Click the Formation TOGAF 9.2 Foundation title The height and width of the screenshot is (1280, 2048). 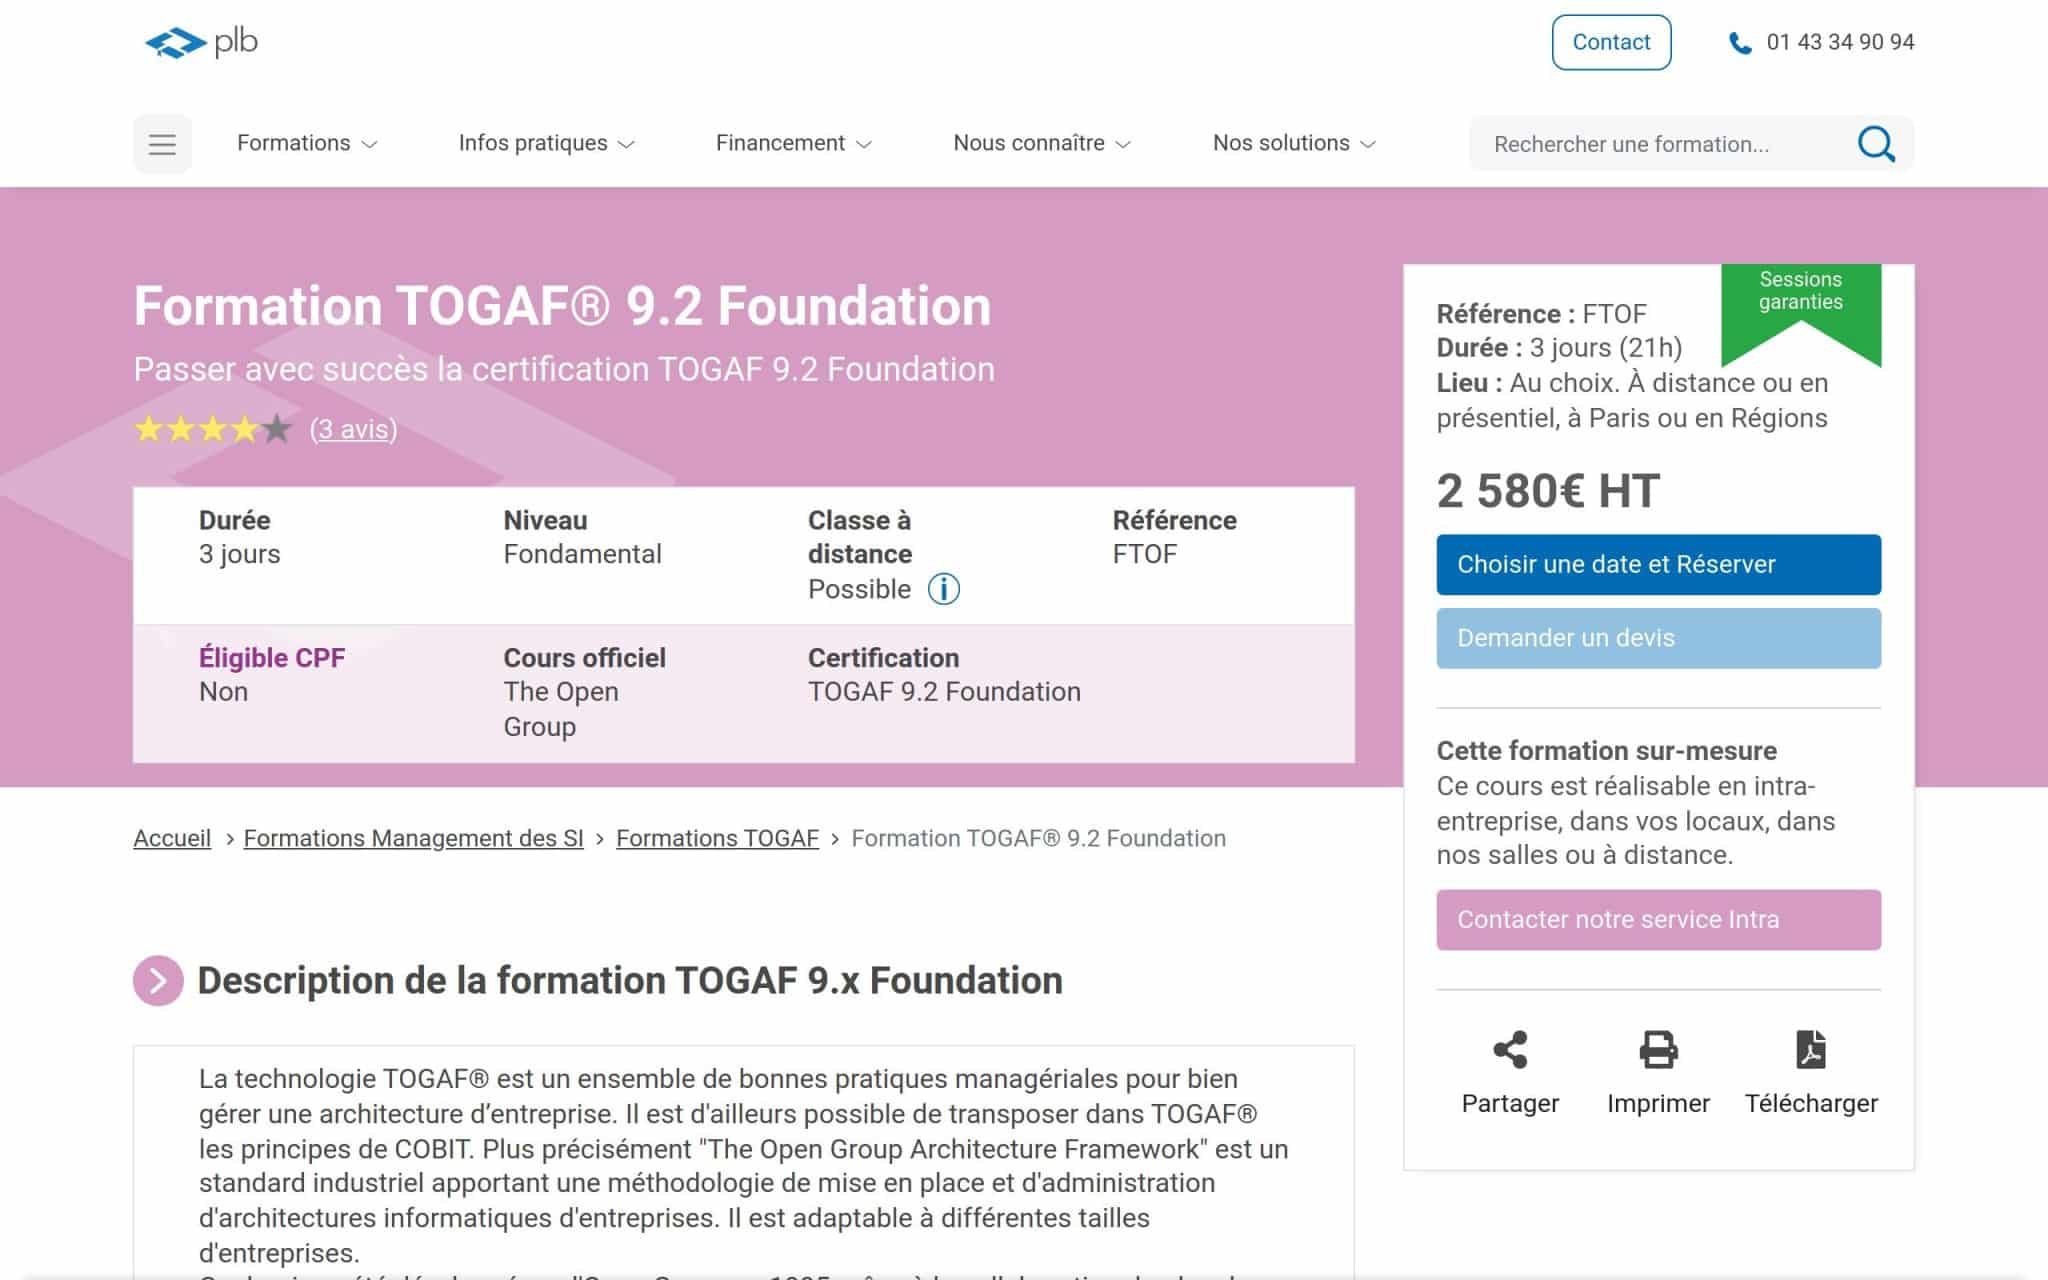coord(562,306)
